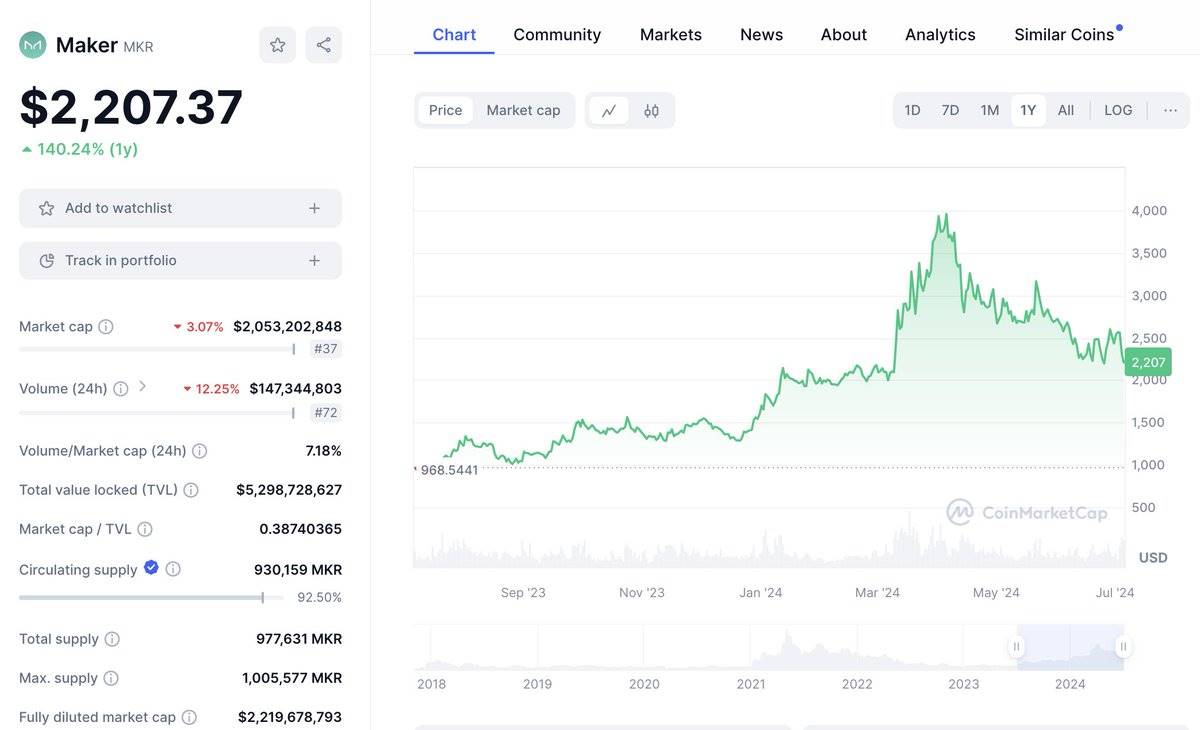Screen dimensions: 1200x730
Task: Toggle LOG scale on chart
Action: point(1118,110)
